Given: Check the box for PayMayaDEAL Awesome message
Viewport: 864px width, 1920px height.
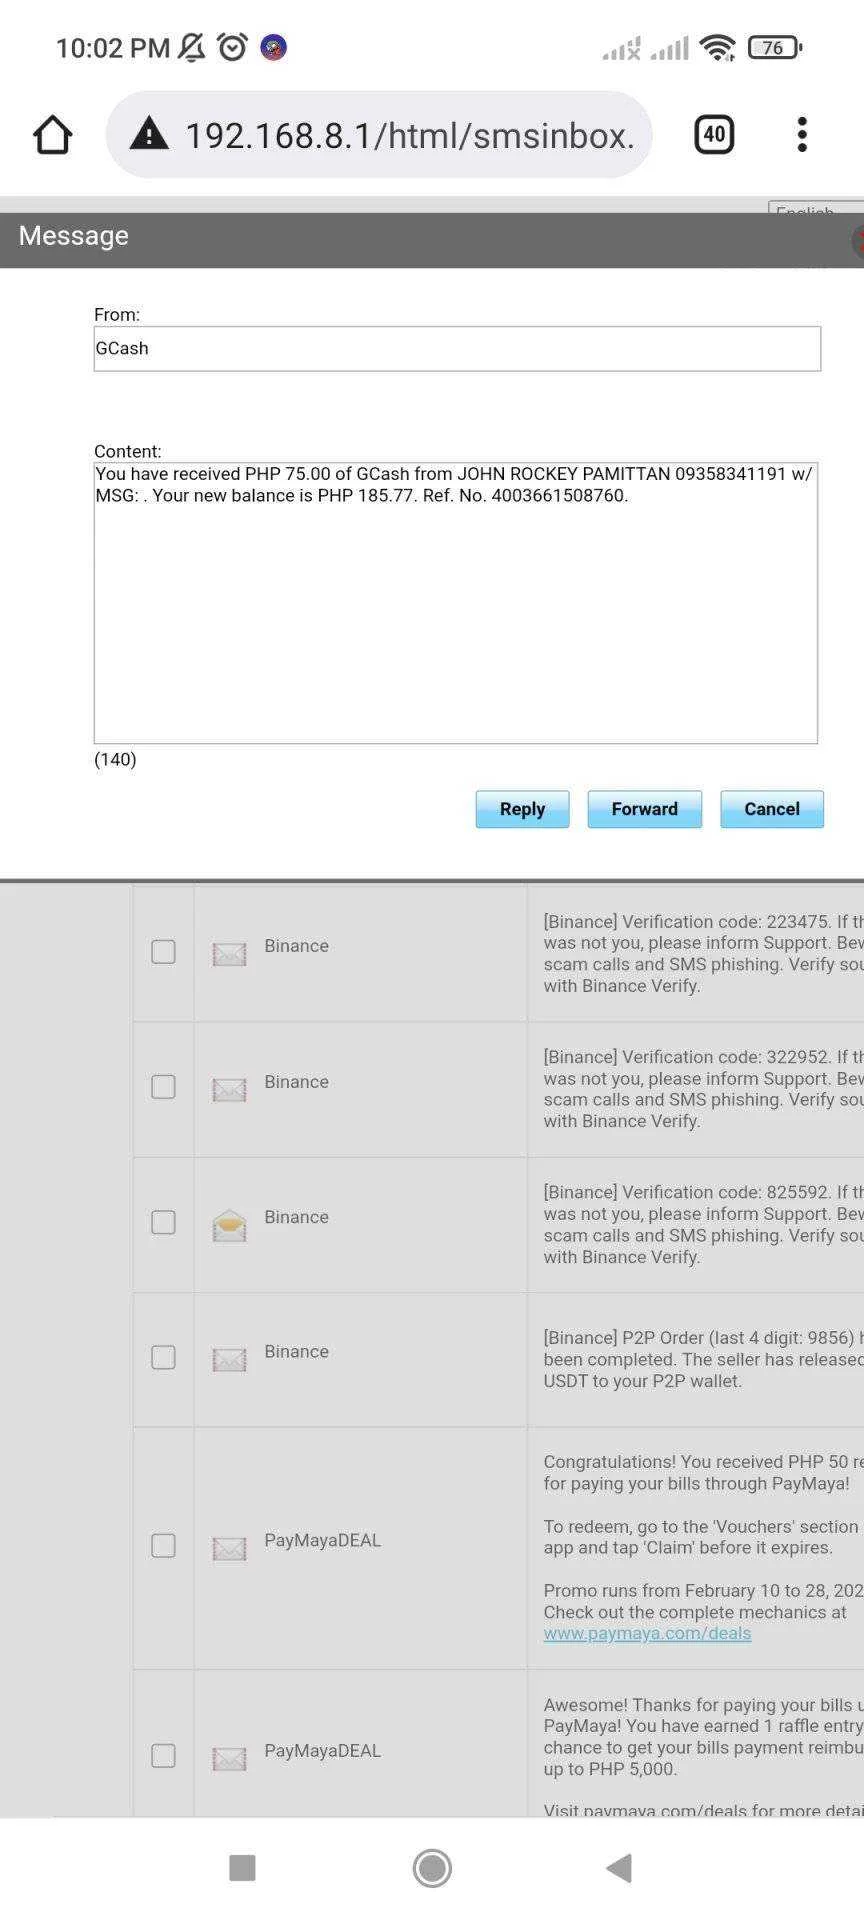Looking at the screenshot, I should tap(163, 1756).
